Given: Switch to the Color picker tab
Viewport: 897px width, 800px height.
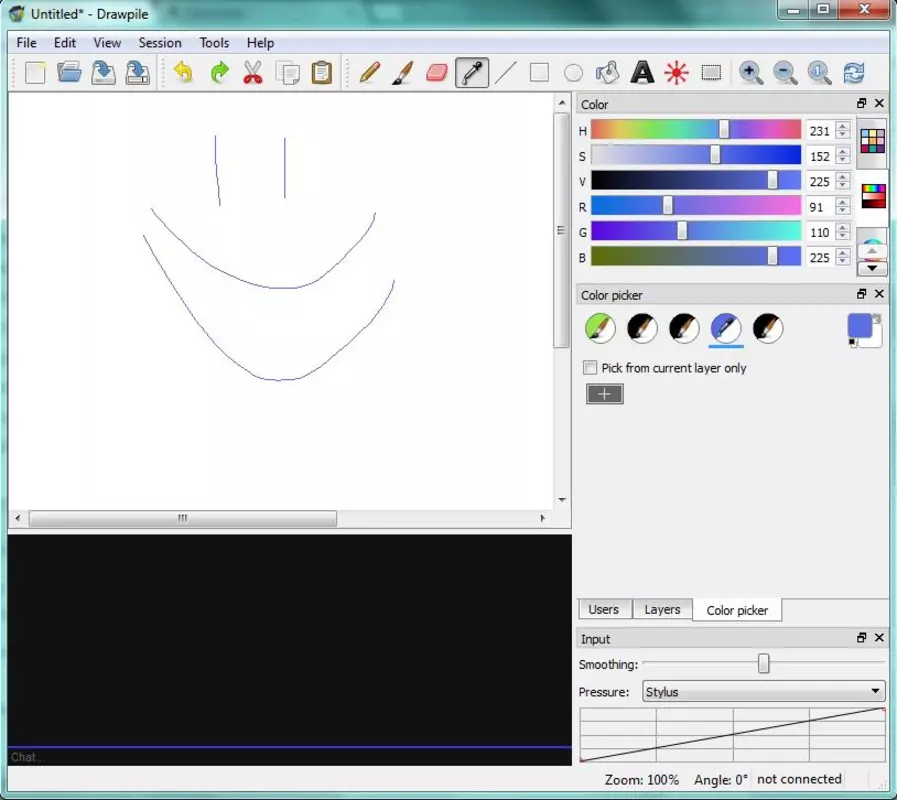Looking at the screenshot, I should [737, 610].
